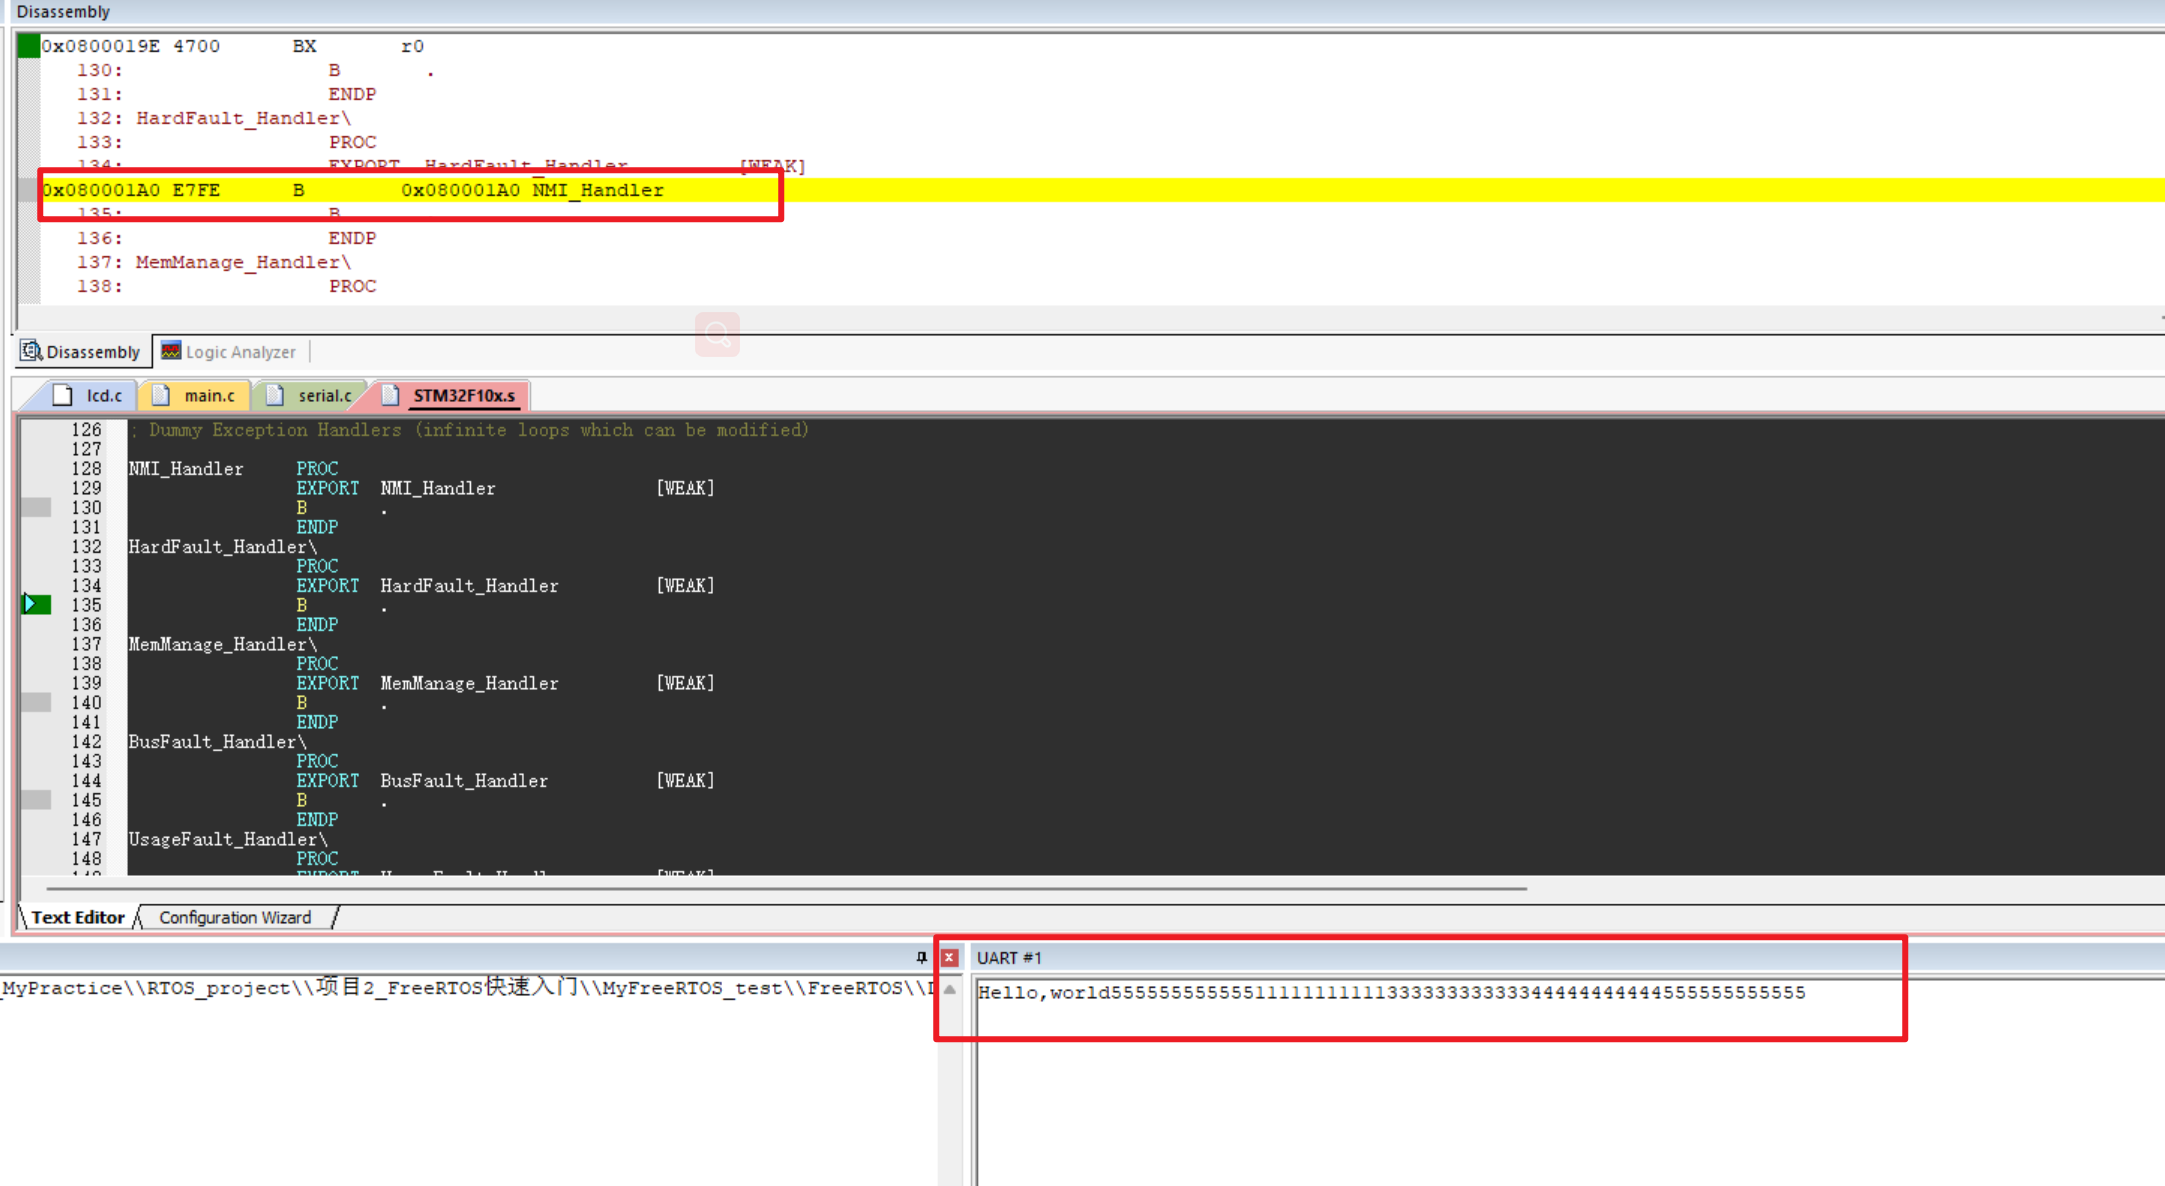Click the lcd.c document icon

63,395
